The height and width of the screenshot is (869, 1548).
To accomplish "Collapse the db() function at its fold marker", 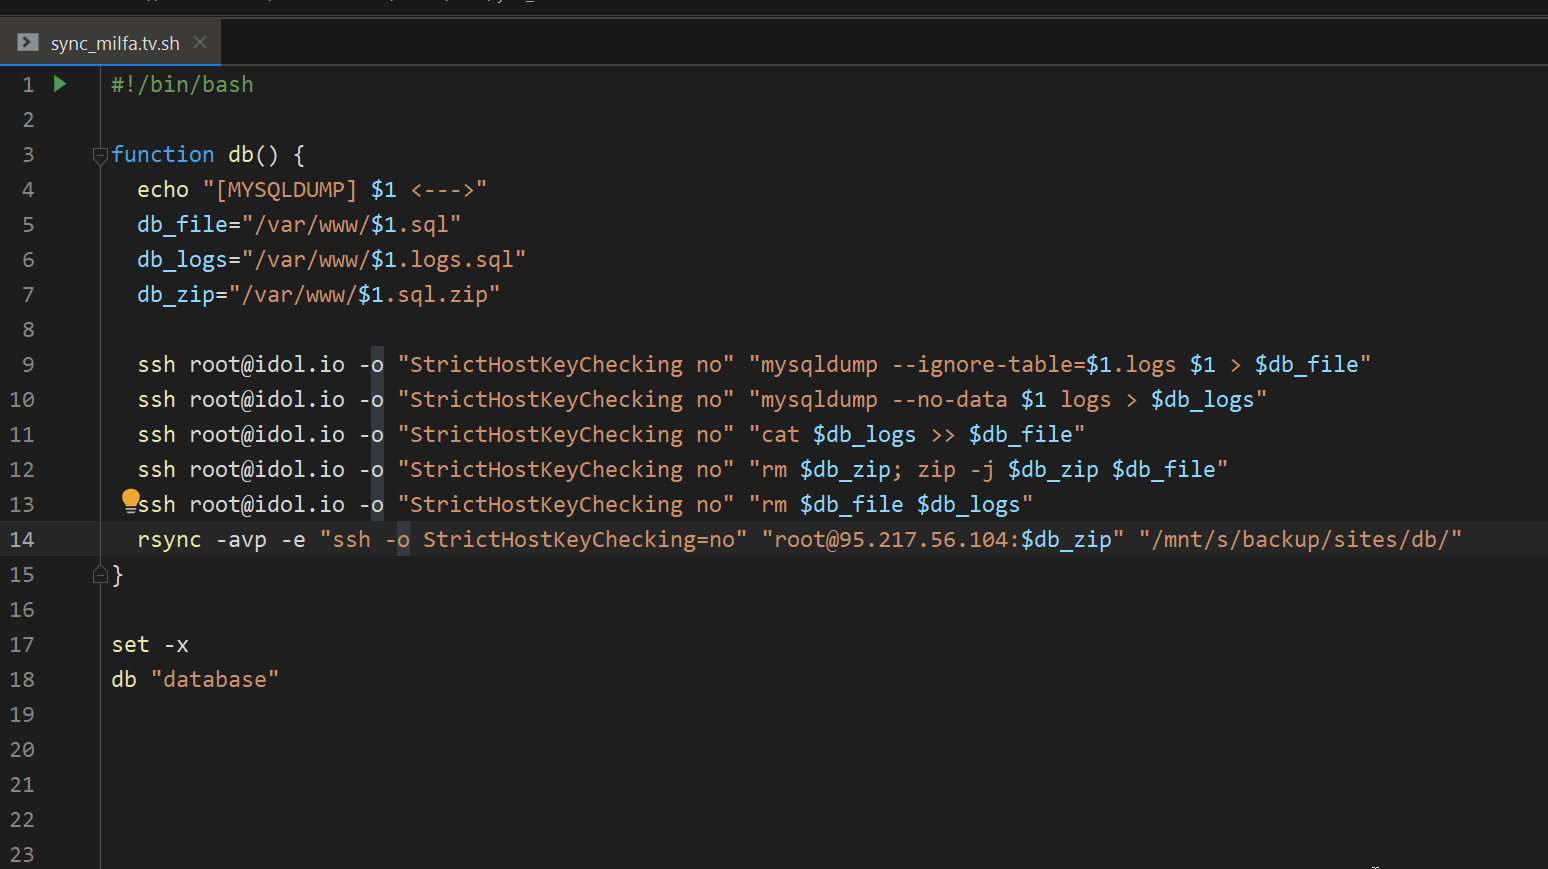I will [x=99, y=155].
